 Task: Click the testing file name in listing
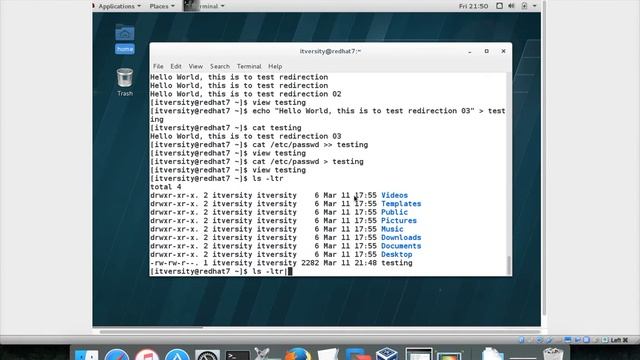point(396,263)
